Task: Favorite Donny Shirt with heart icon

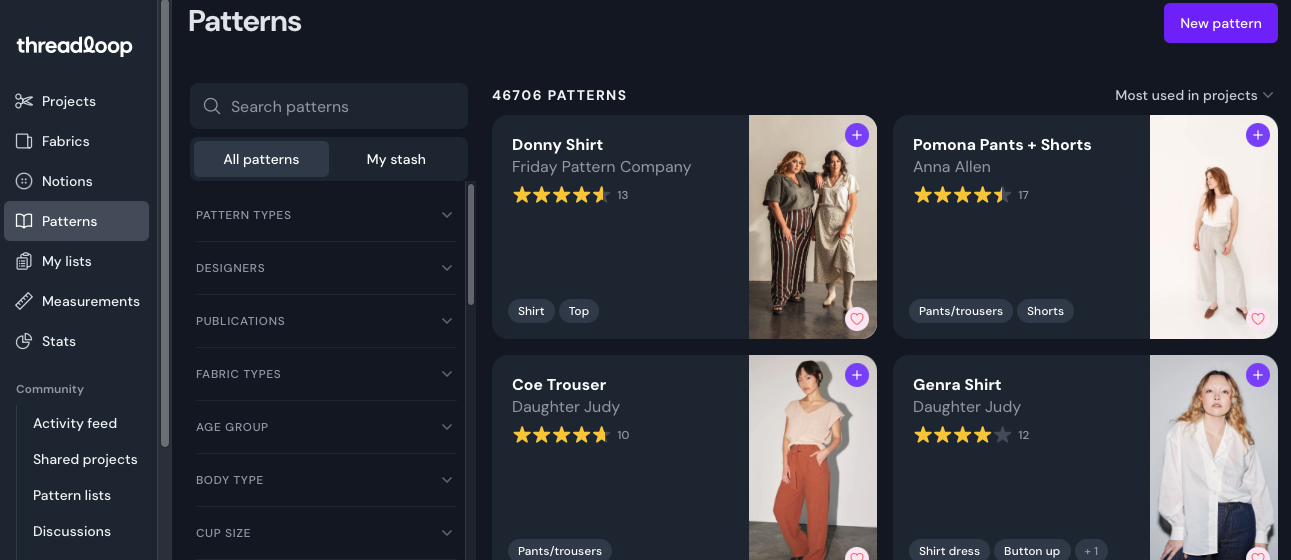Action: click(856, 319)
